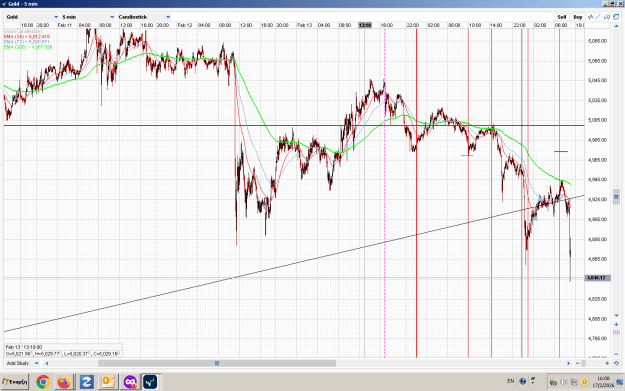This screenshot has width=625, height=391.
Task: Open the blue arrows app on taskbar
Action: [x=86, y=382]
